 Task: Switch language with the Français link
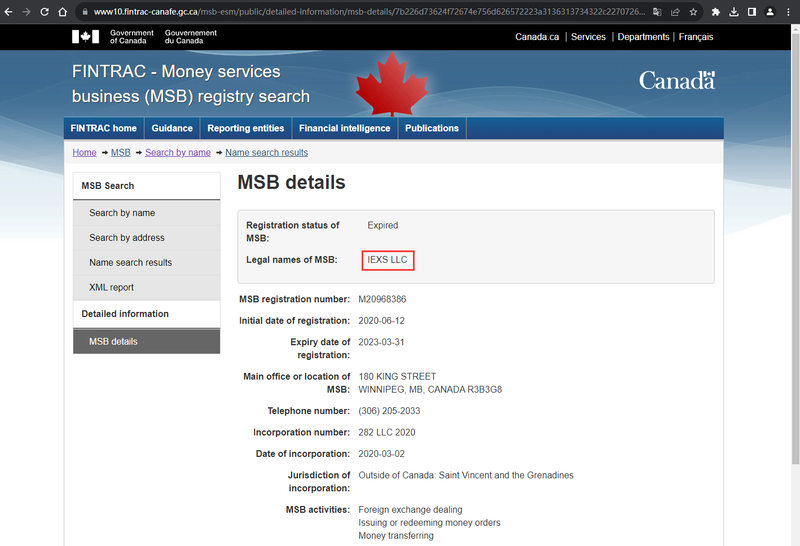point(696,37)
